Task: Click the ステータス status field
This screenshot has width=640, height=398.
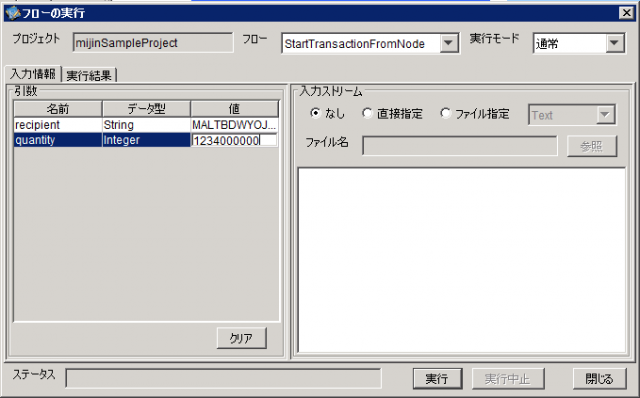Action: pyautogui.click(x=223, y=378)
